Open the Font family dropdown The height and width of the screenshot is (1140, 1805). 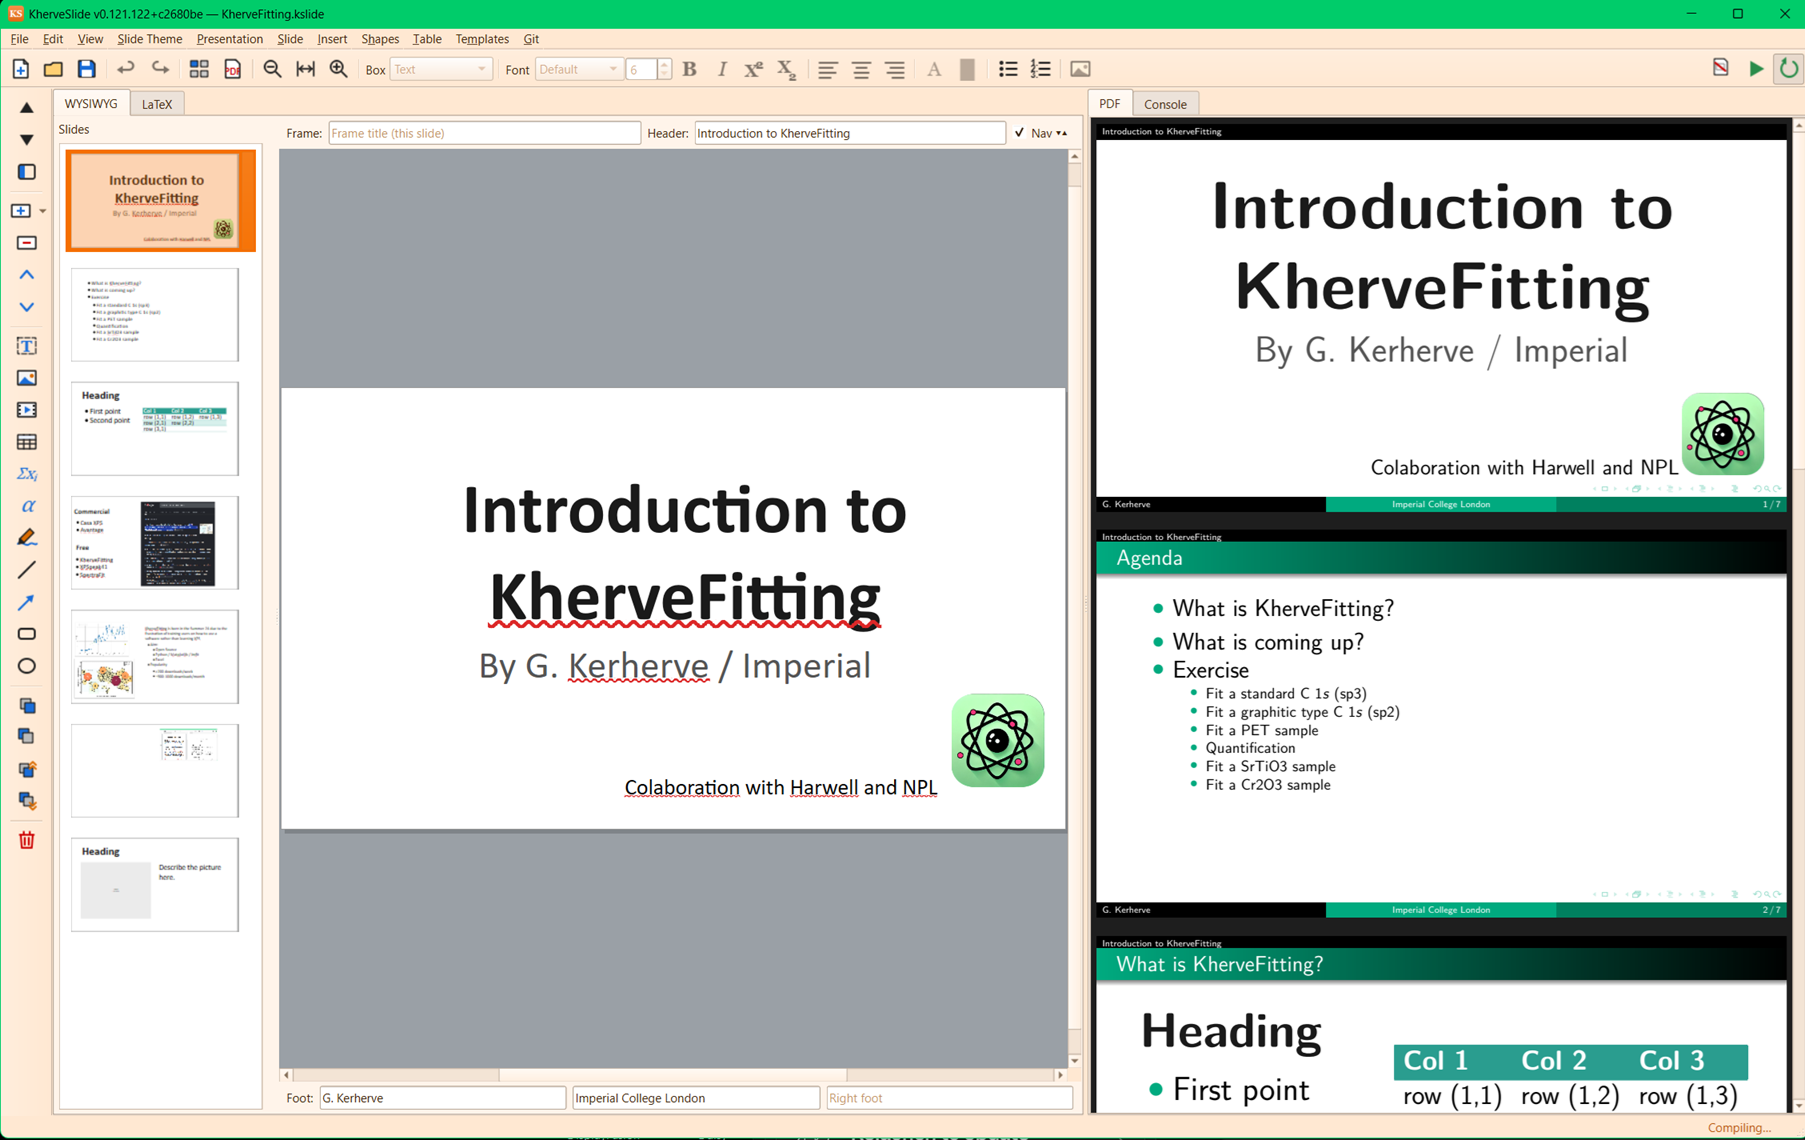coord(579,69)
